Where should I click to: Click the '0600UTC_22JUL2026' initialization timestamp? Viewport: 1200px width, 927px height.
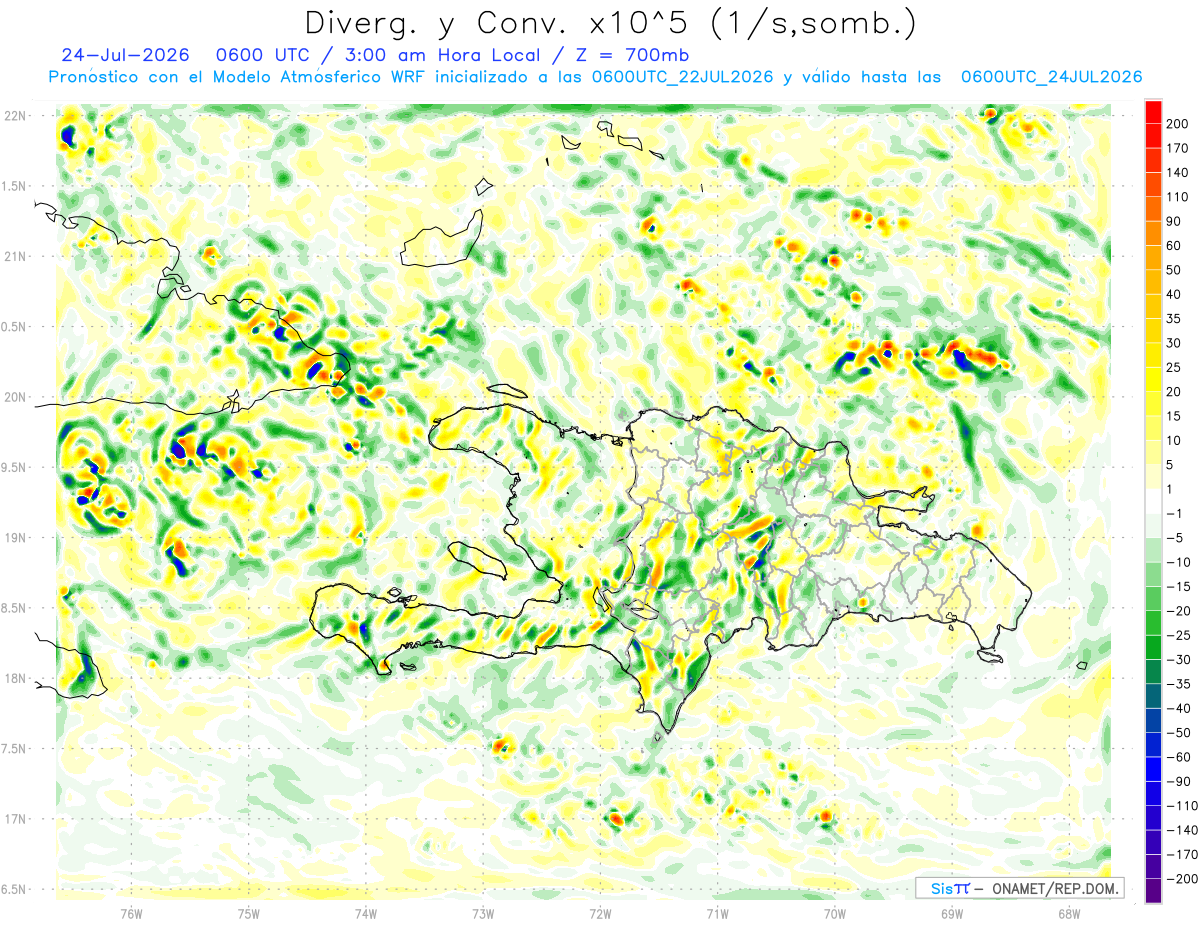[683, 77]
